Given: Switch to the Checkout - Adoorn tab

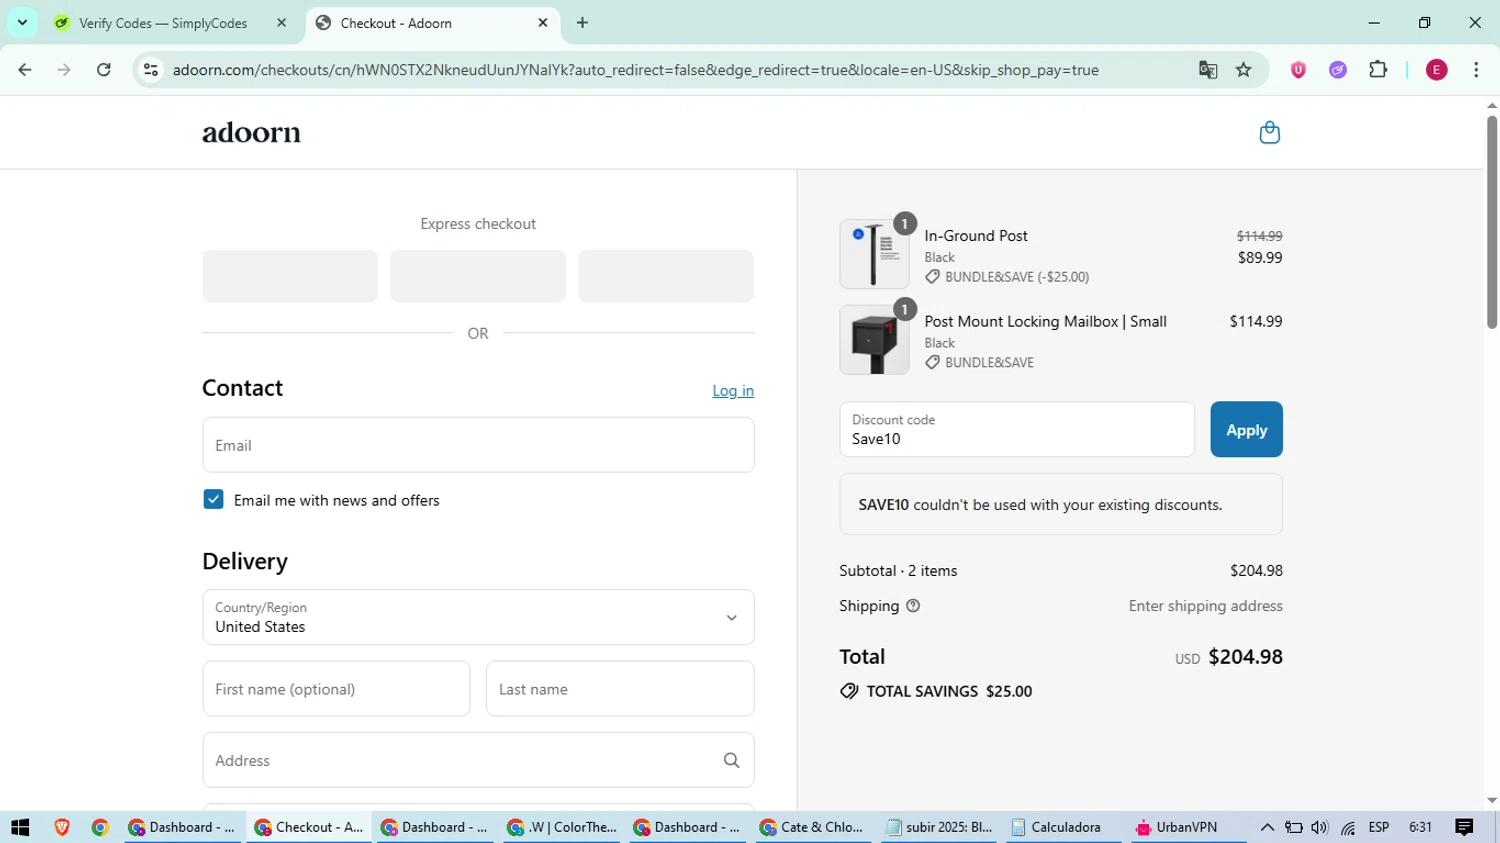Looking at the screenshot, I should (430, 23).
